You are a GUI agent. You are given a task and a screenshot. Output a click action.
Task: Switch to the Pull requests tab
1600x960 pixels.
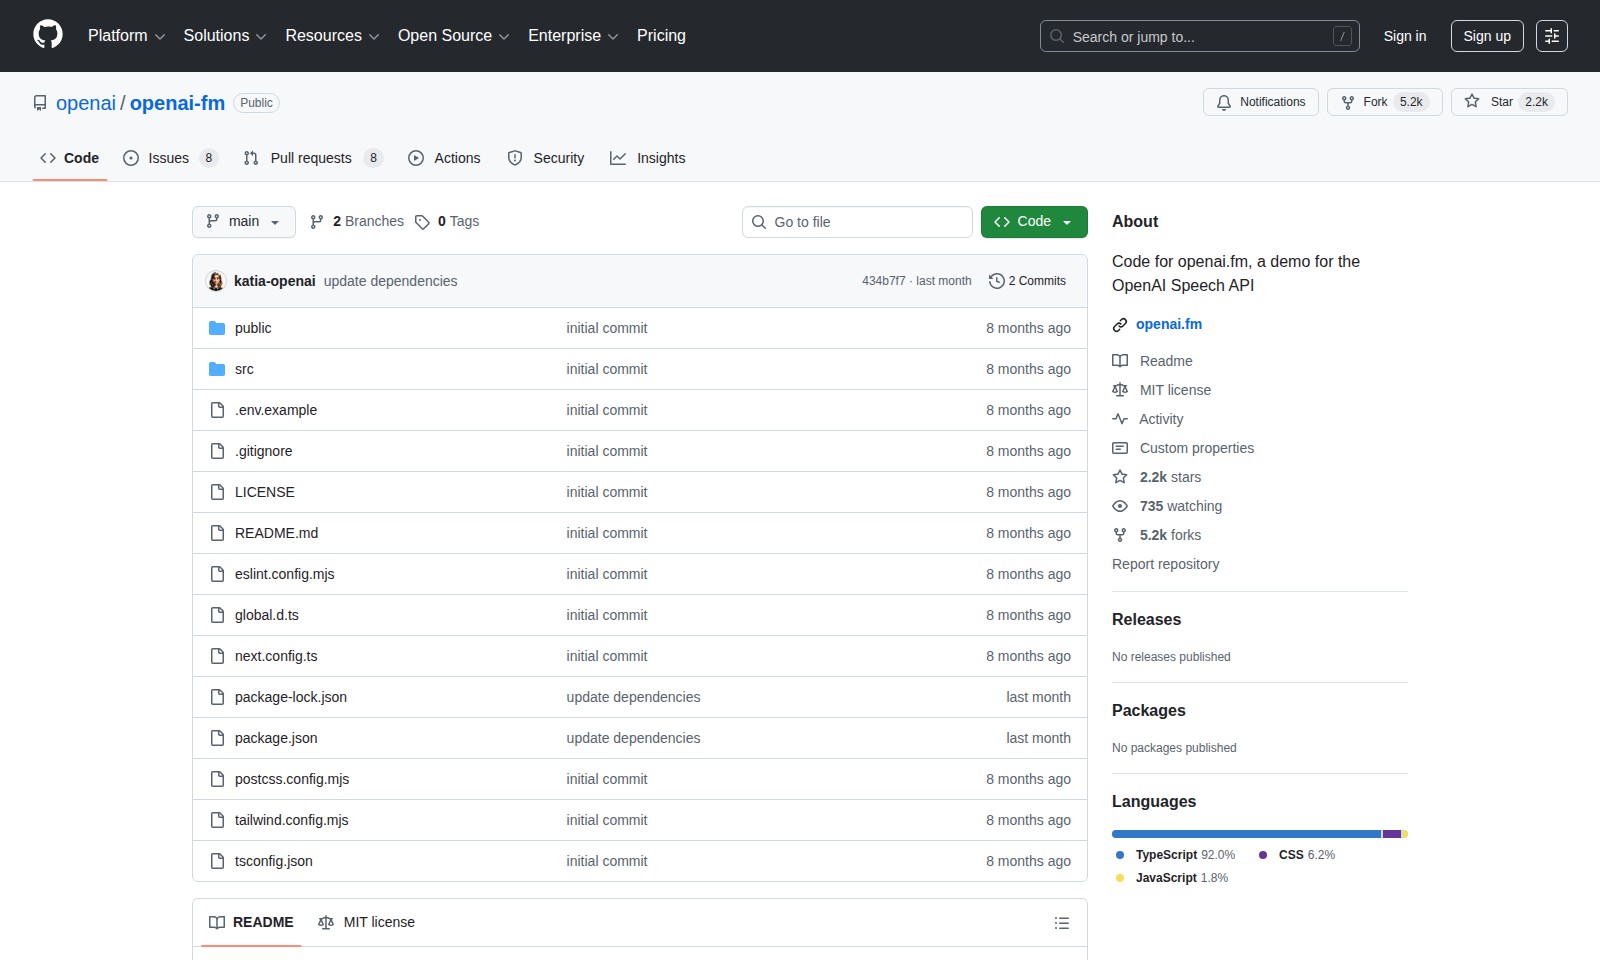tap(312, 158)
